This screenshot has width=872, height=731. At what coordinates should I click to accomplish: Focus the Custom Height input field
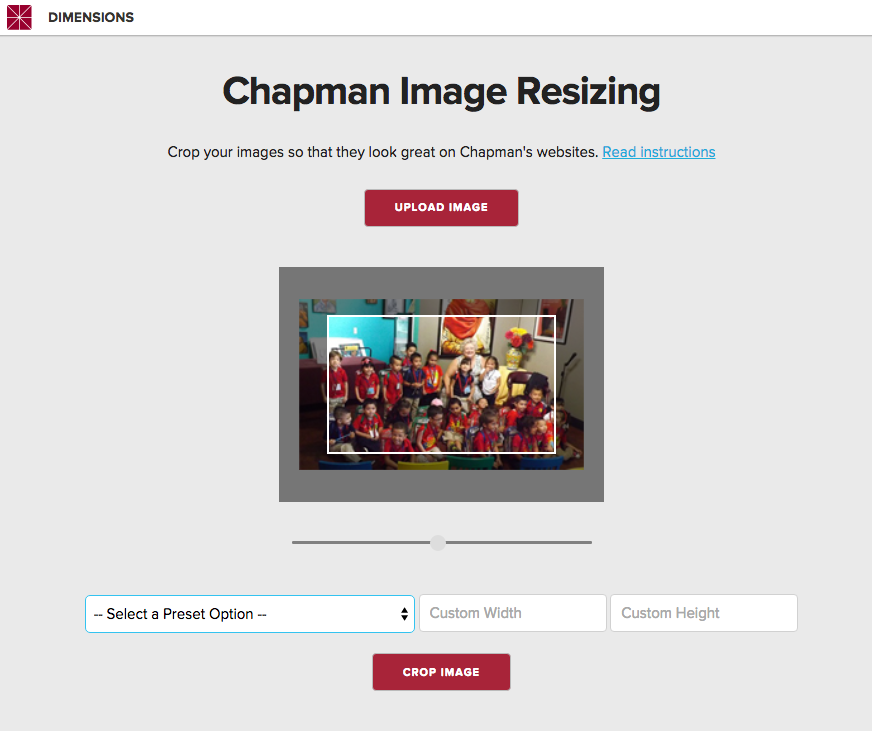coord(703,613)
